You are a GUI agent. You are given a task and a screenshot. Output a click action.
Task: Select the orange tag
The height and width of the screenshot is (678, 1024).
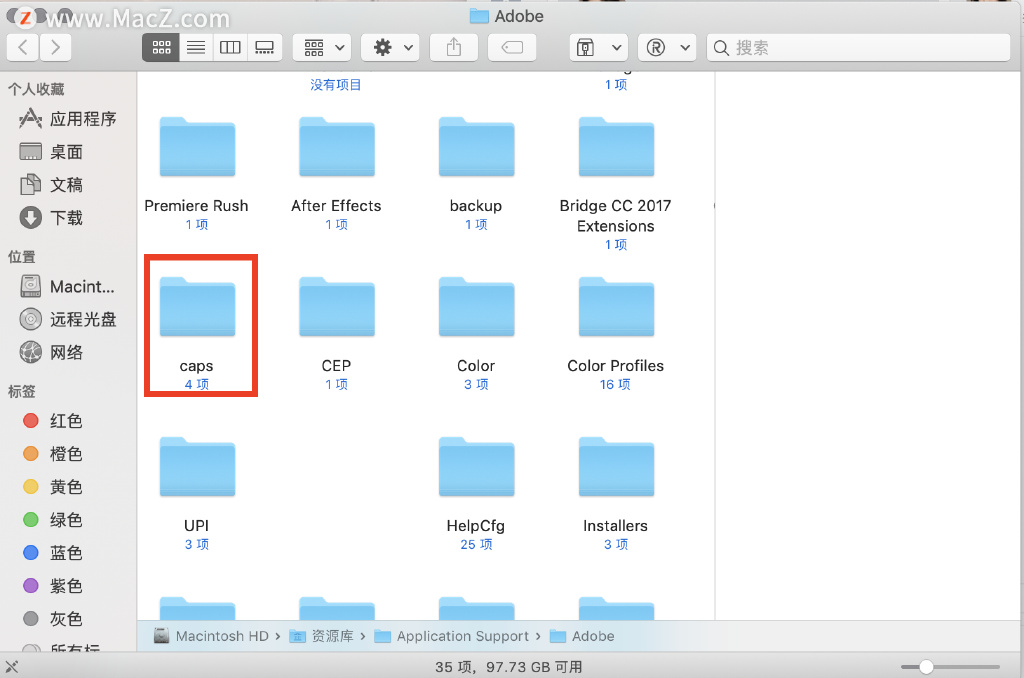coord(53,453)
